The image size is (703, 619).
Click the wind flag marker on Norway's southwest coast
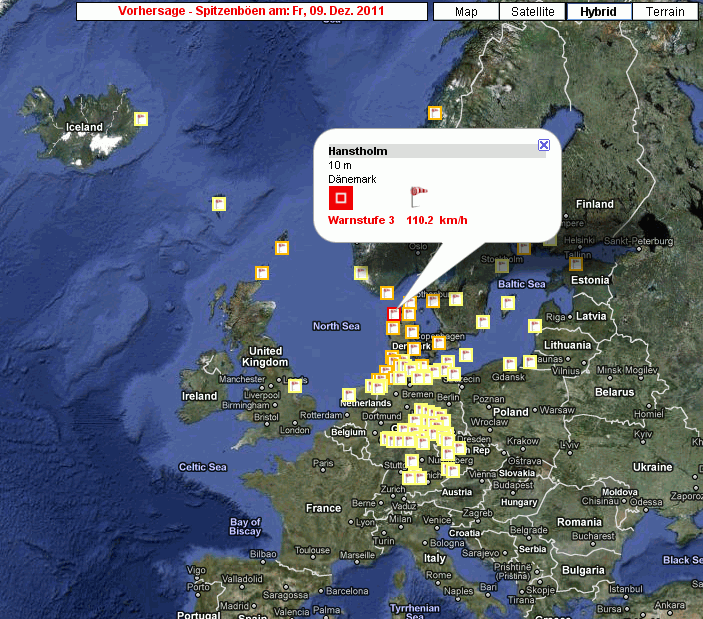click(361, 273)
